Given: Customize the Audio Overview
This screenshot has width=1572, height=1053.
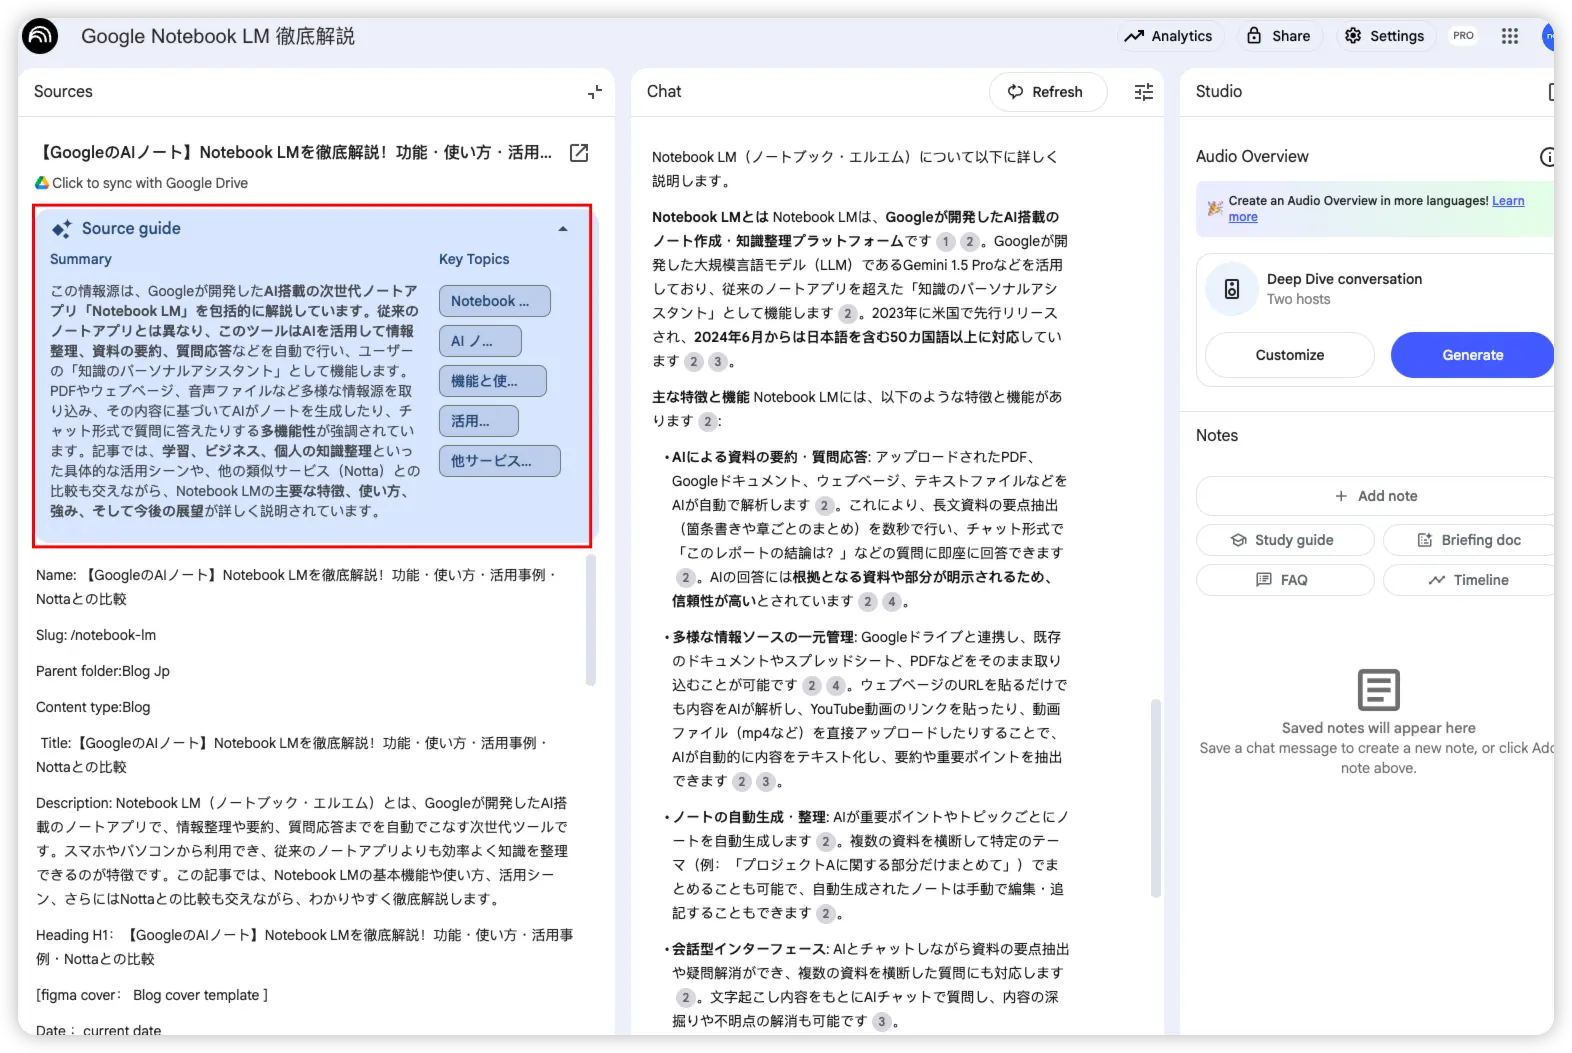Looking at the screenshot, I should (x=1289, y=355).
